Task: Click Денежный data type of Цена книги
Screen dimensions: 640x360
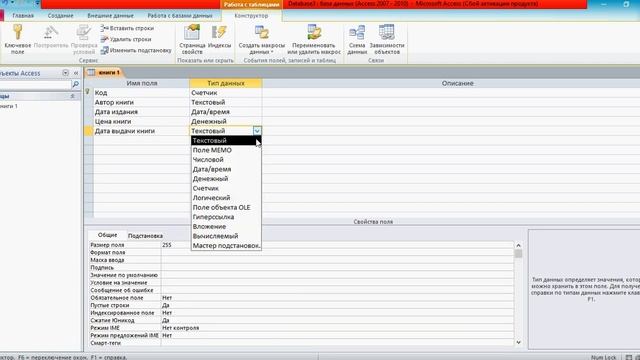Action: (x=226, y=122)
